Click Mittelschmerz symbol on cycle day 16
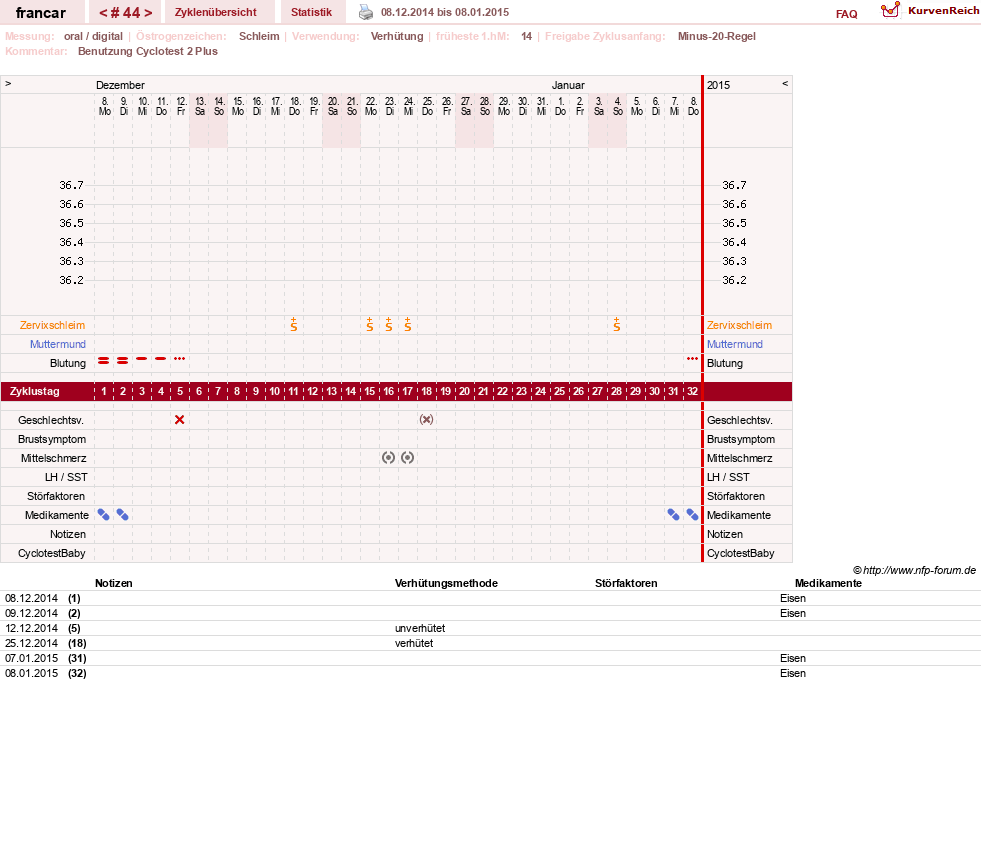Image resolution: width=981 pixels, height=862 pixels. (389, 458)
